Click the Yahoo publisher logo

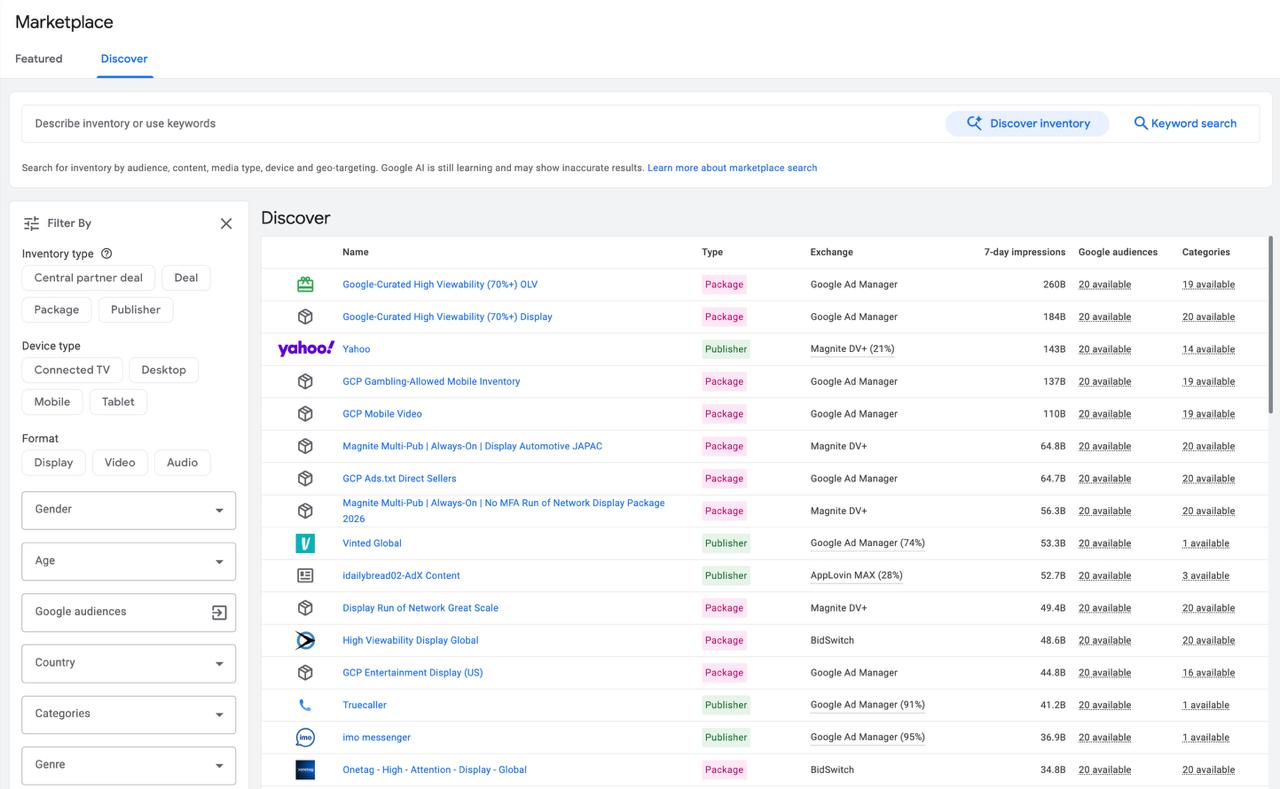click(x=306, y=349)
